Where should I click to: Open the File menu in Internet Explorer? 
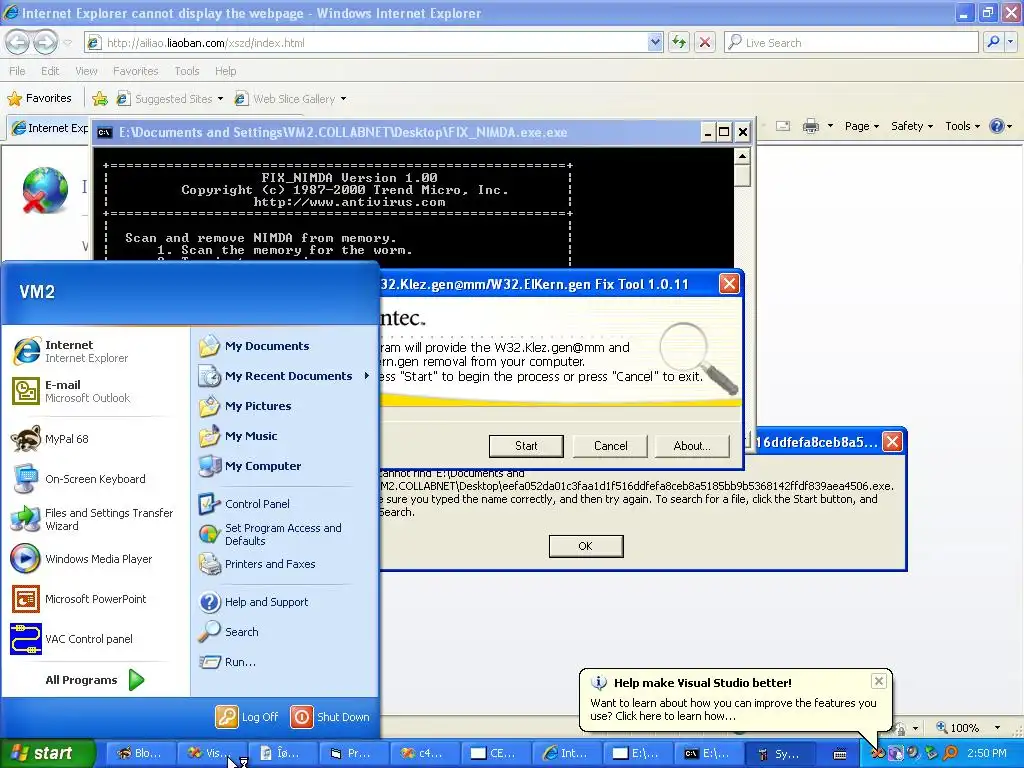click(17, 71)
